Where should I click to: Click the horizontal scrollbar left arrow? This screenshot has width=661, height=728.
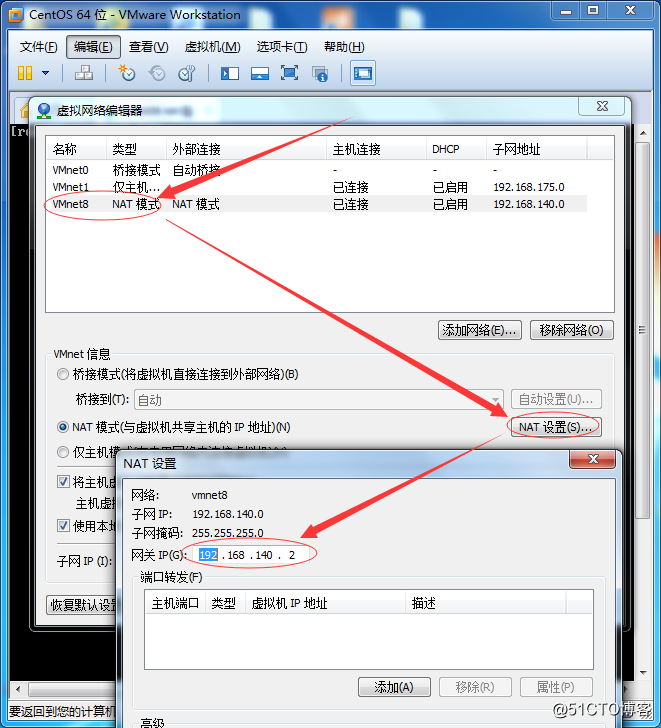(x=18, y=689)
